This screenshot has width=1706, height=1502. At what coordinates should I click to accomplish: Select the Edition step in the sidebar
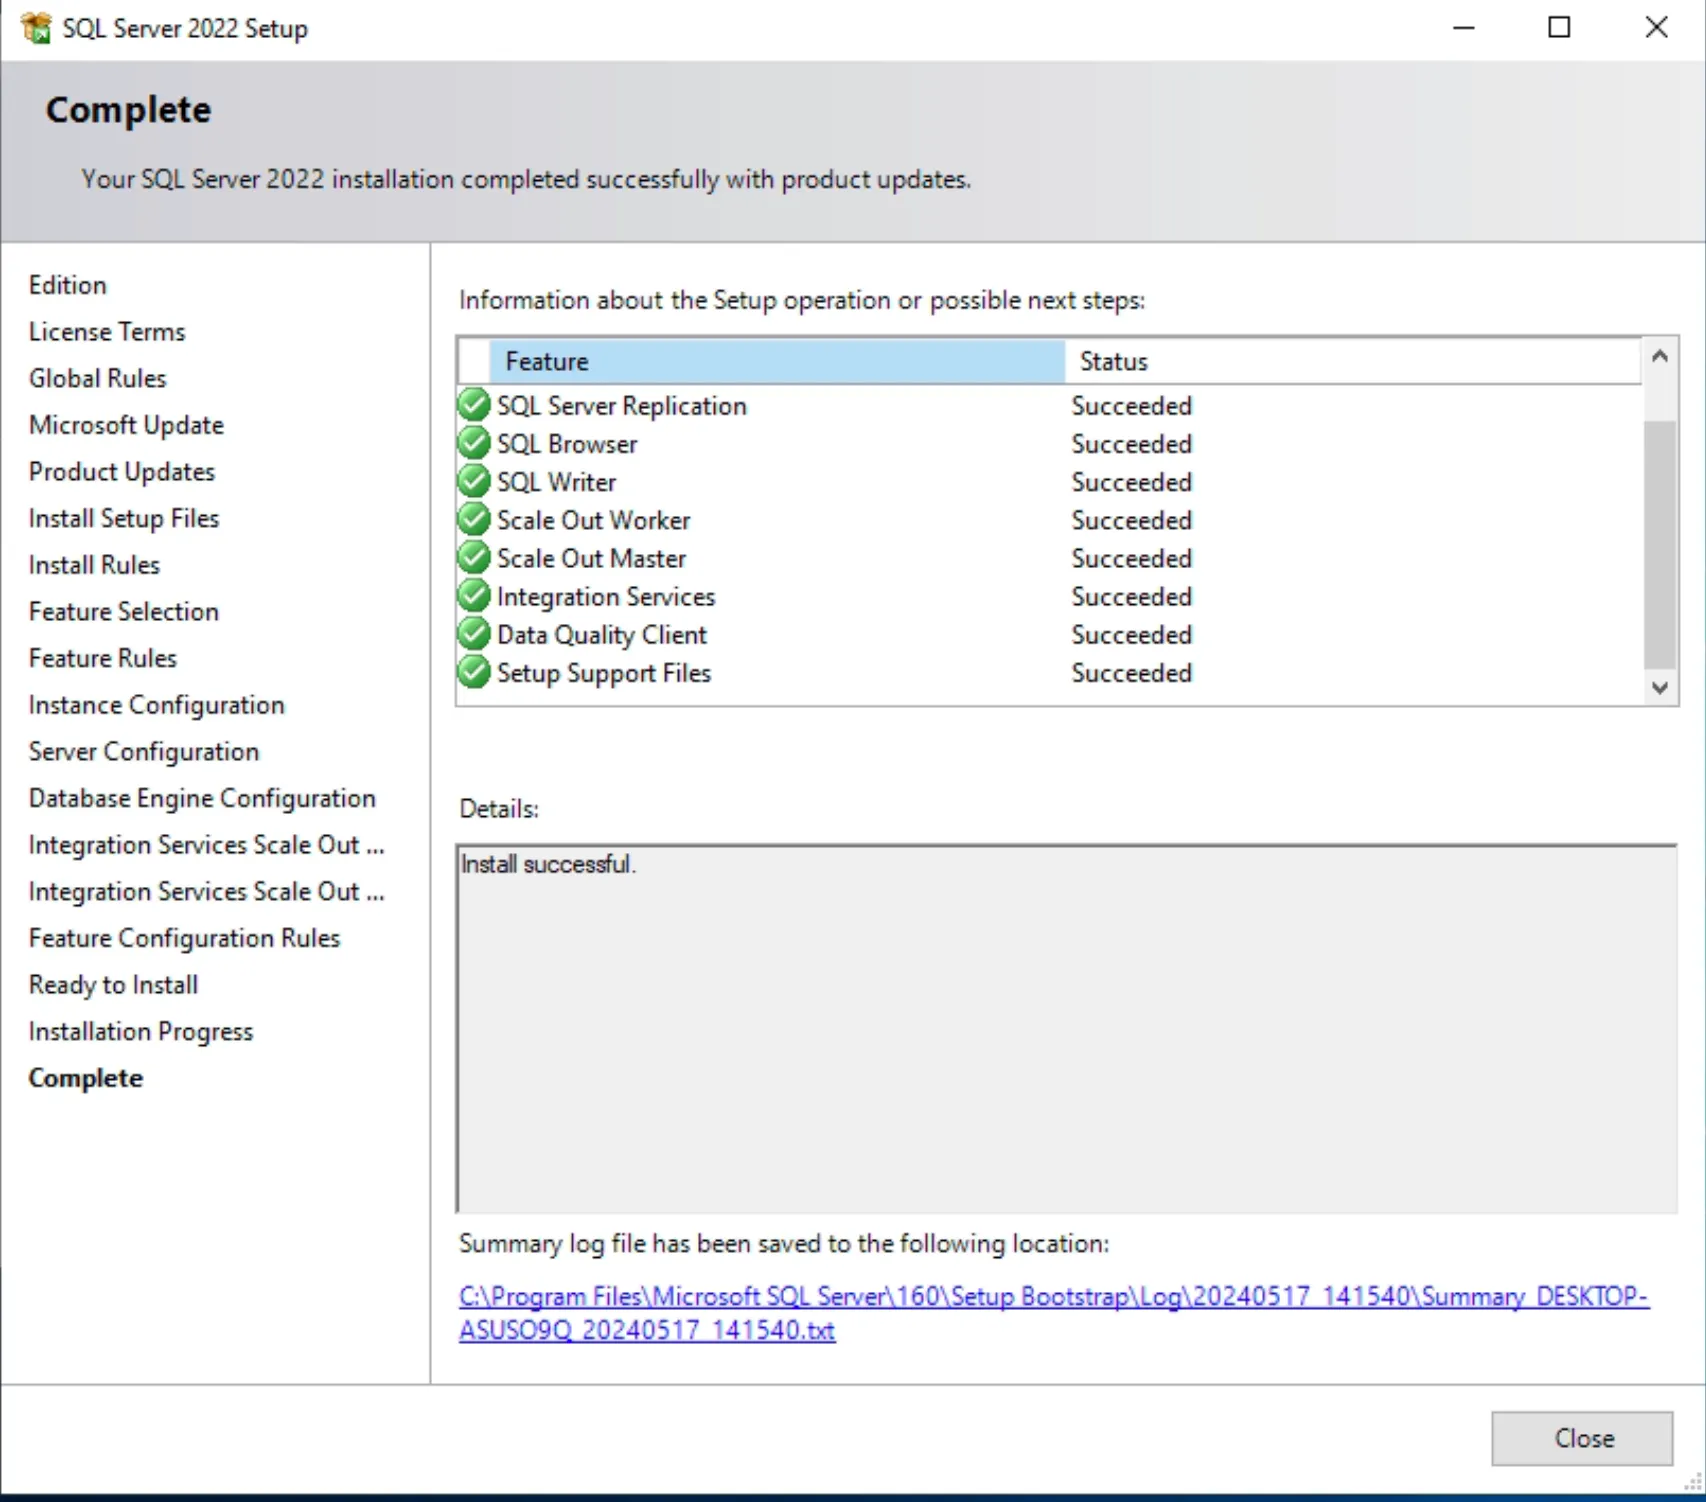coord(67,285)
